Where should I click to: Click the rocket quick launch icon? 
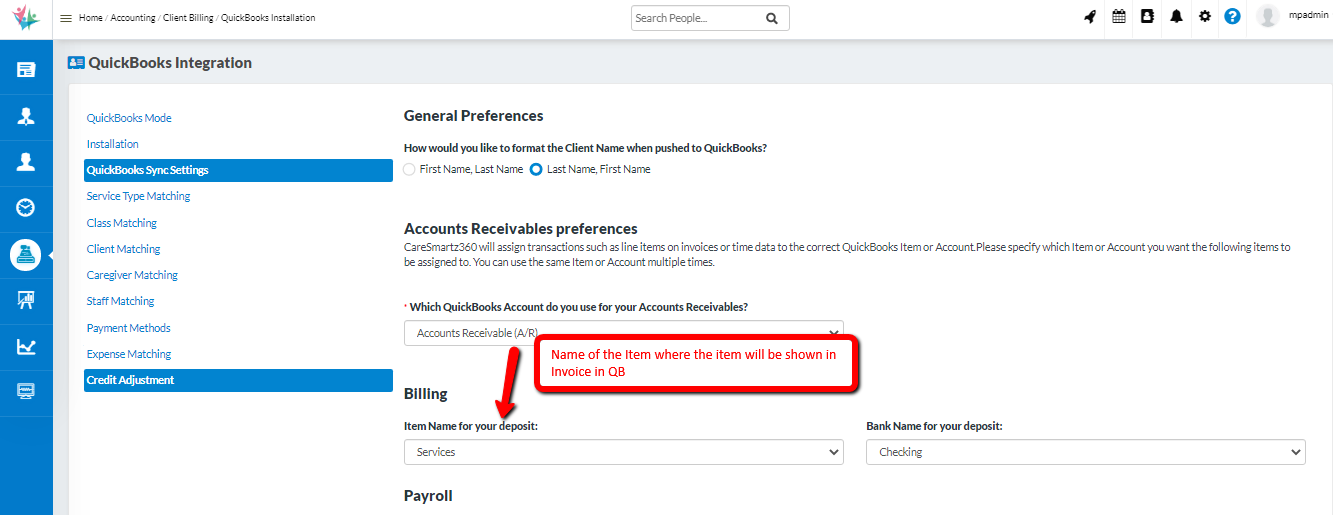coord(1090,17)
